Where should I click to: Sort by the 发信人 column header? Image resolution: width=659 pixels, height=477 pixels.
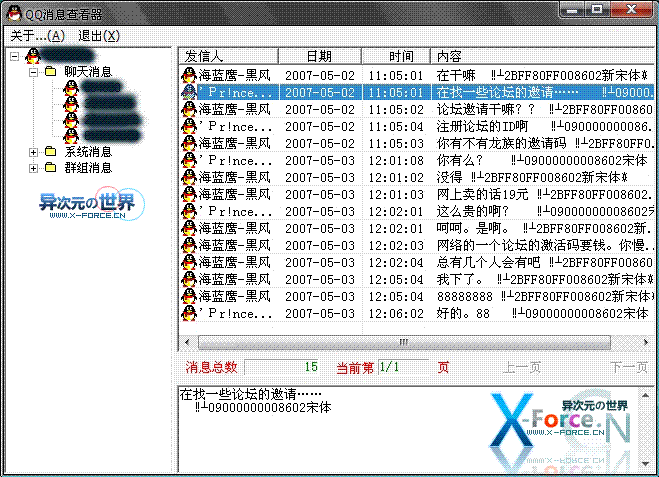228,56
